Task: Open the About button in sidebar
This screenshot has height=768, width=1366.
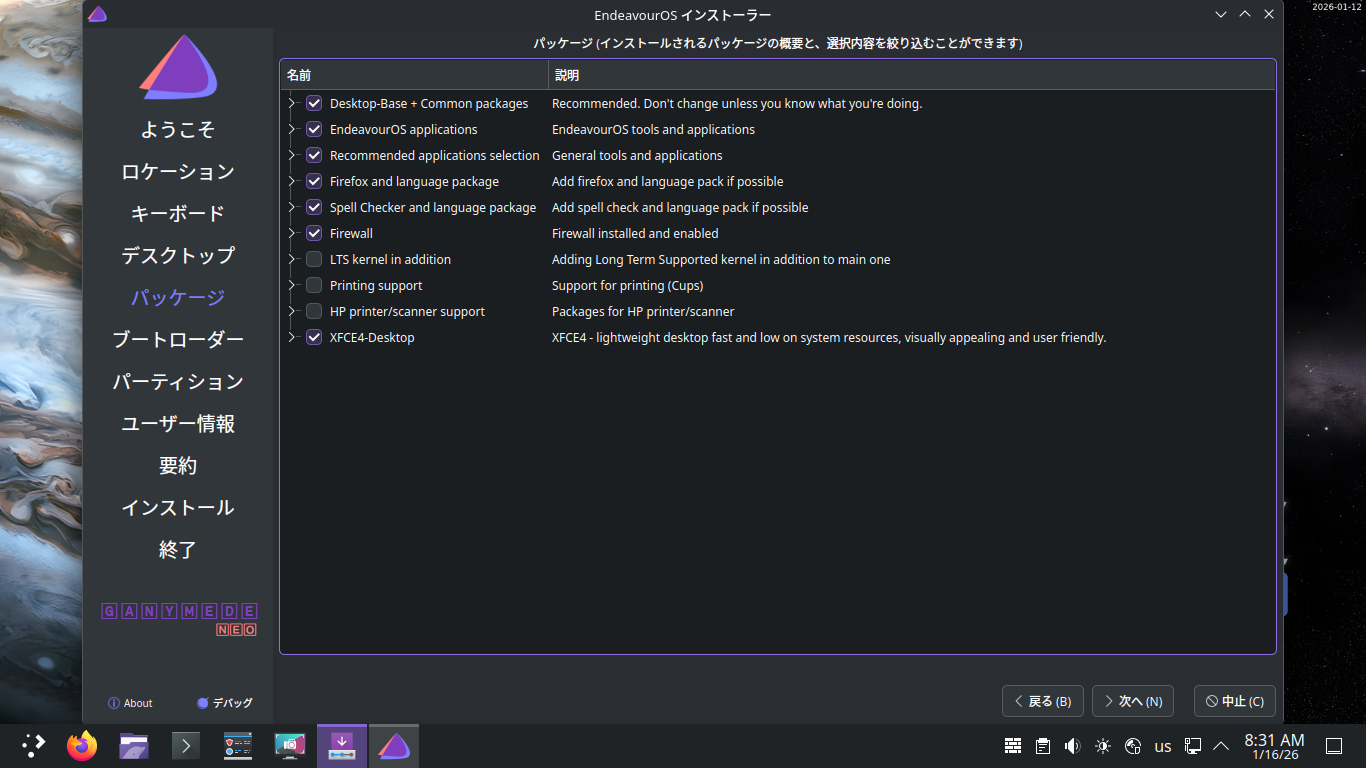Action: point(130,703)
